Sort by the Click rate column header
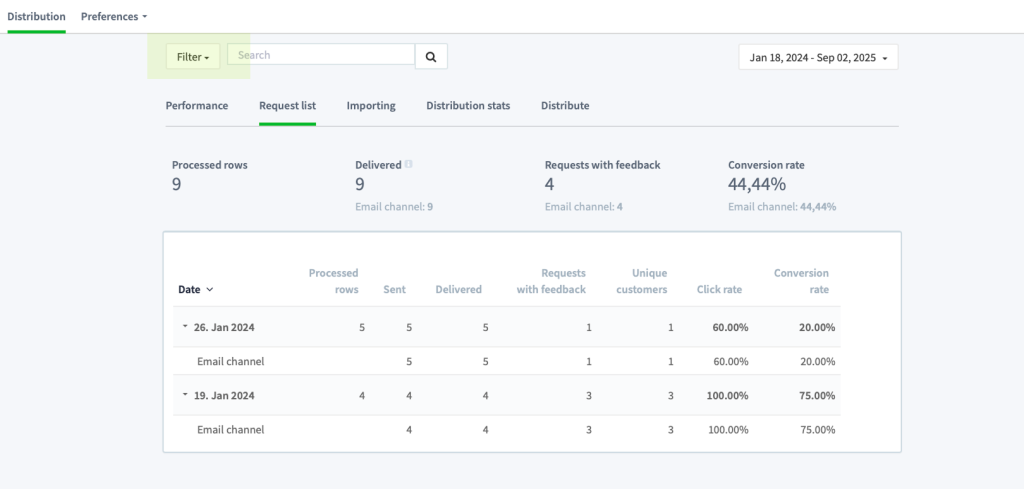Screen dimensions: 1024x489 [719, 290]
